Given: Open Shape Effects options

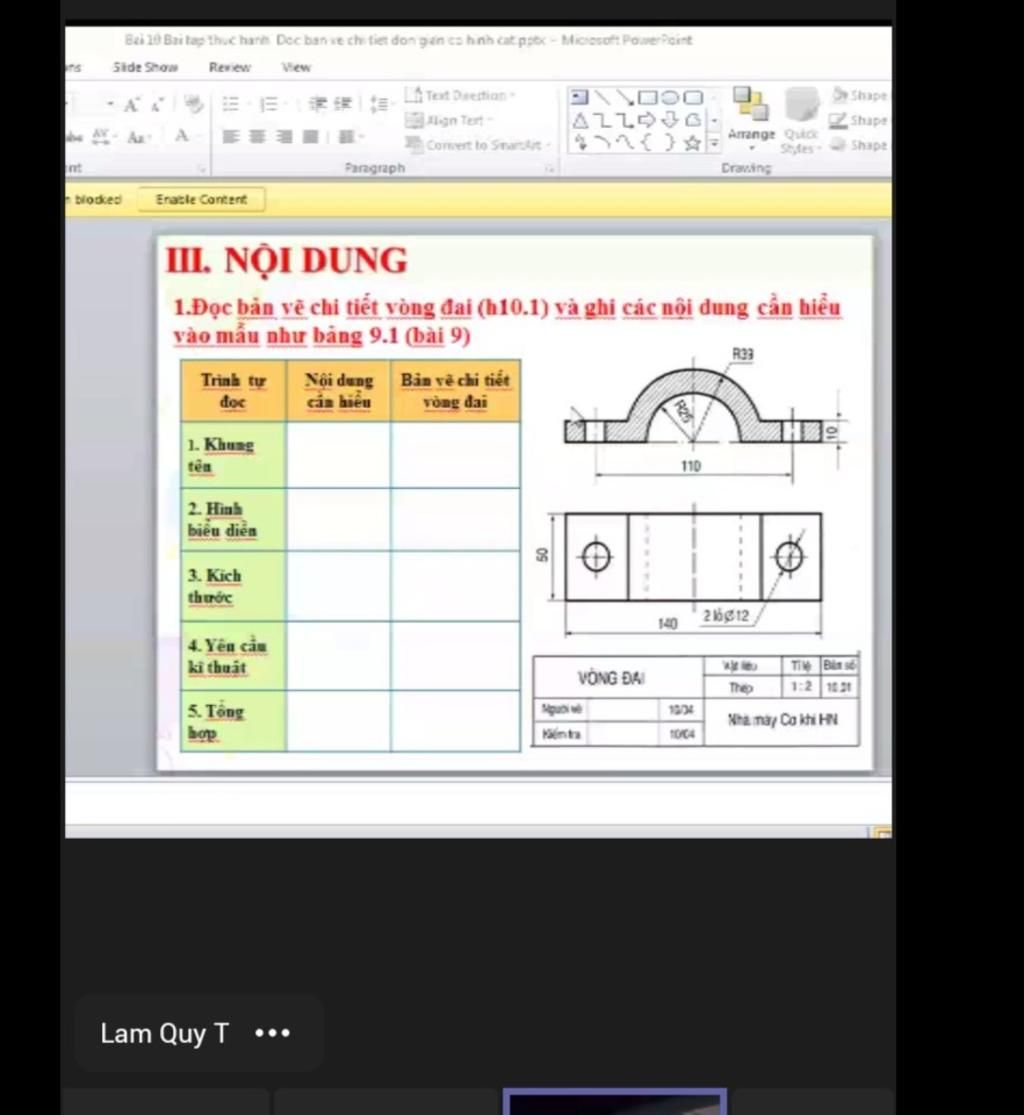Looking at the screenshot, I should tap(860, 145).
